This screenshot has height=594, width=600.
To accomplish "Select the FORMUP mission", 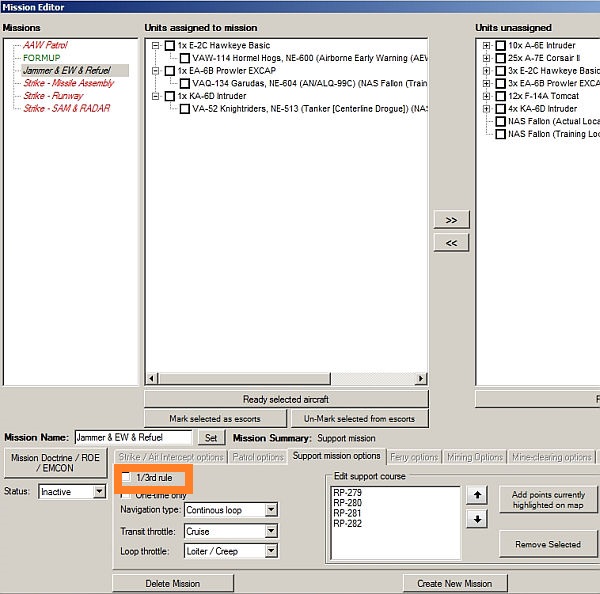I will pos(41,58).
